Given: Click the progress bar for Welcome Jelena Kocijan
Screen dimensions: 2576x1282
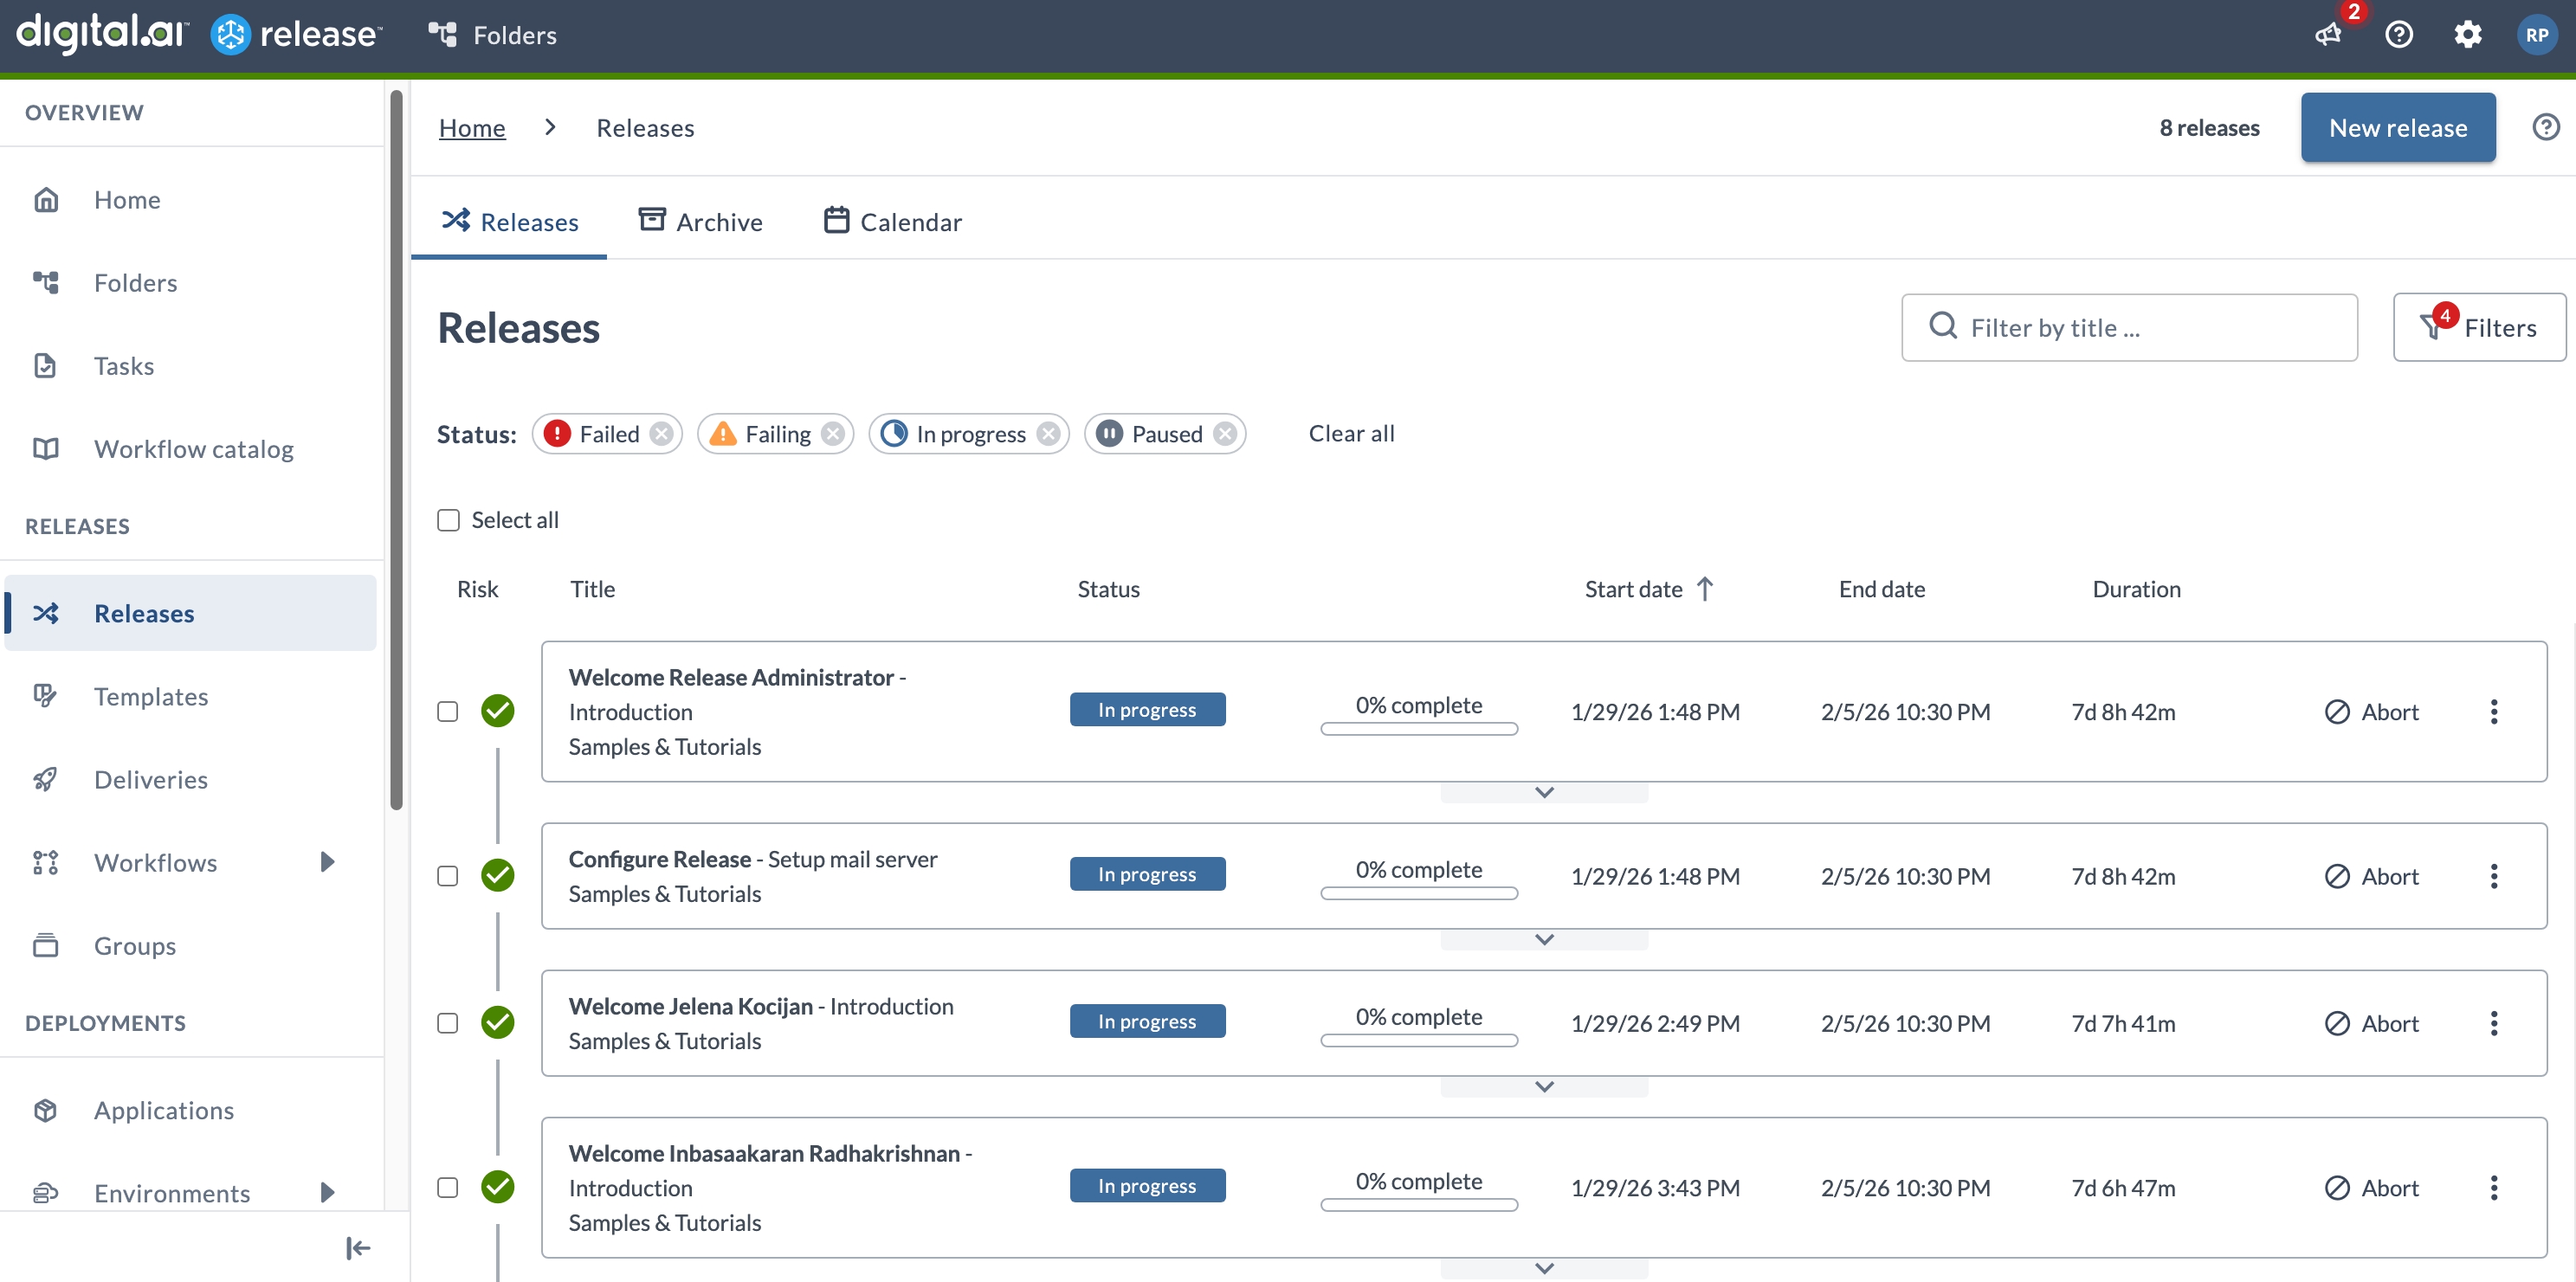Looking at the screenshot, I should [1419, 1039].
